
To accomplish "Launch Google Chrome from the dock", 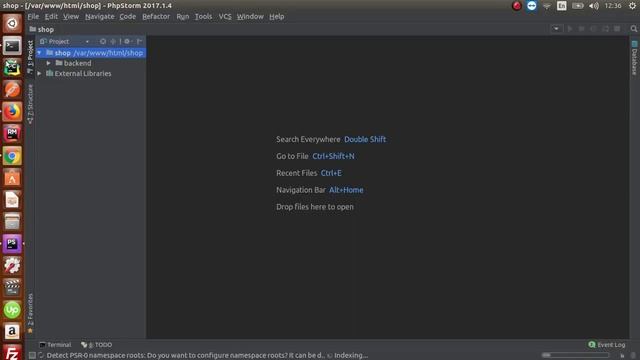I will (12, 156).
